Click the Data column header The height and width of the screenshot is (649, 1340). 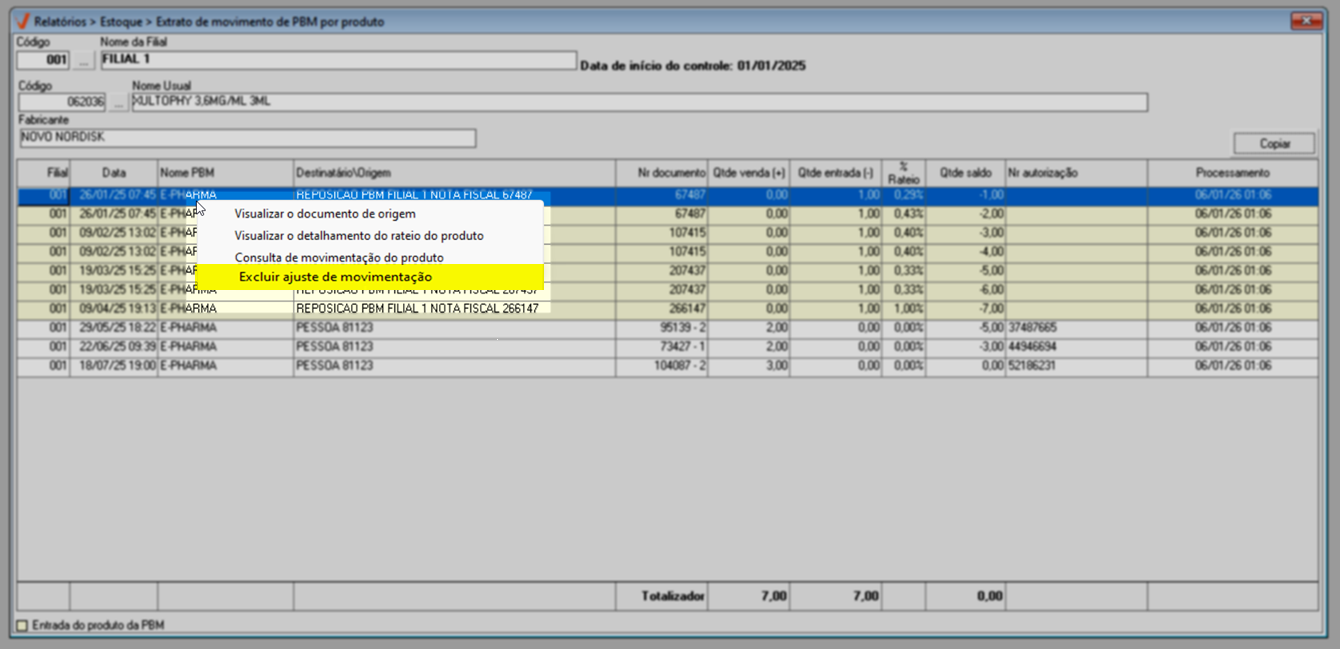[114, 173]
